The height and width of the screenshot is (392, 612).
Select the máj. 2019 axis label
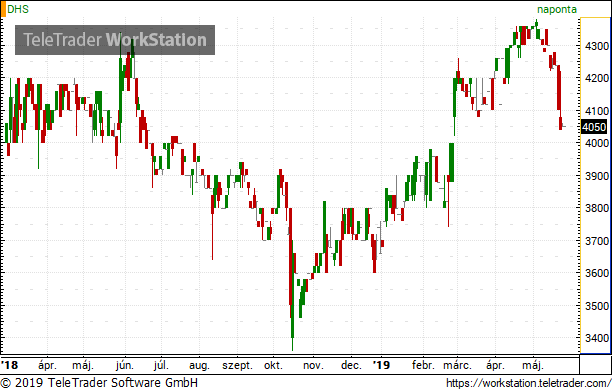533,366
